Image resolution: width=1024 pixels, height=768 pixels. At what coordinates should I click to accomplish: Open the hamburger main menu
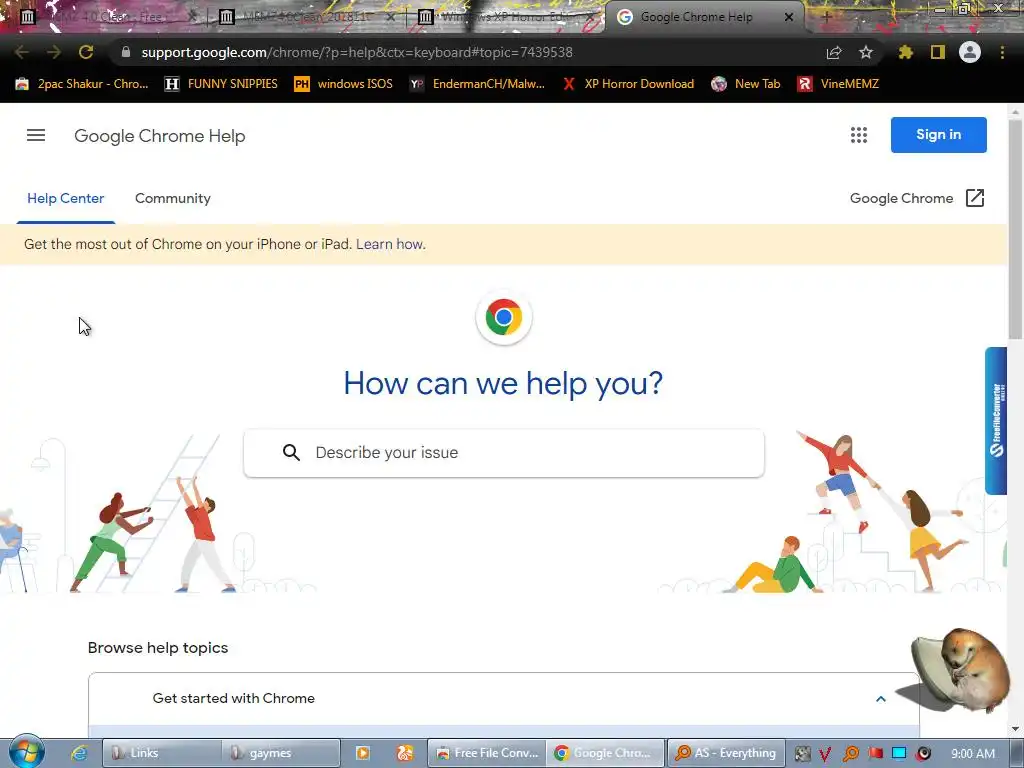pyautogui.click(x=36, y=135)
